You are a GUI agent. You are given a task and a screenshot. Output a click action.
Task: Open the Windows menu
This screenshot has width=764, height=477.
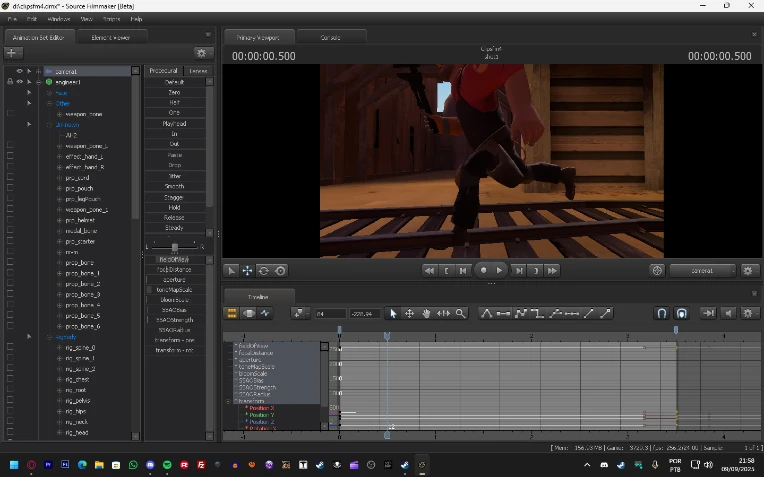[59, 19]
